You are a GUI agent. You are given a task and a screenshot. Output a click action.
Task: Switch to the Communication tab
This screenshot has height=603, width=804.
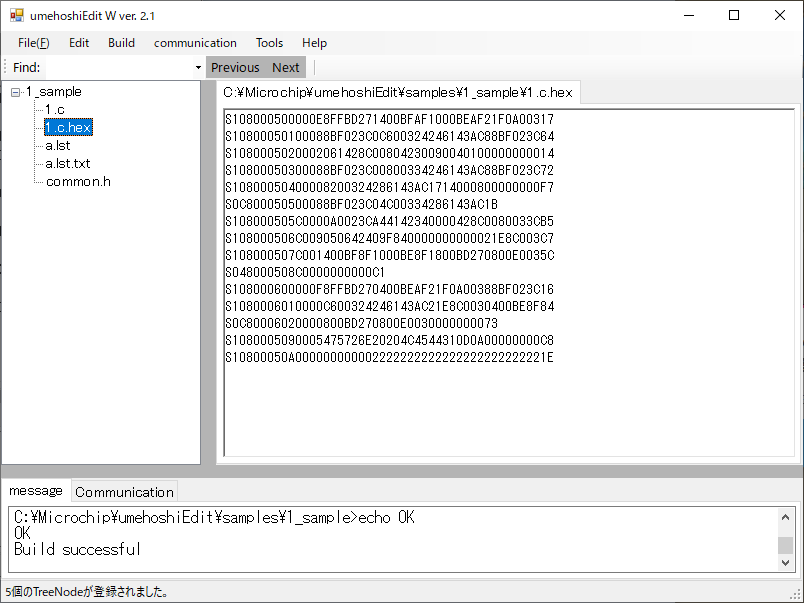[x=124, y=492]
